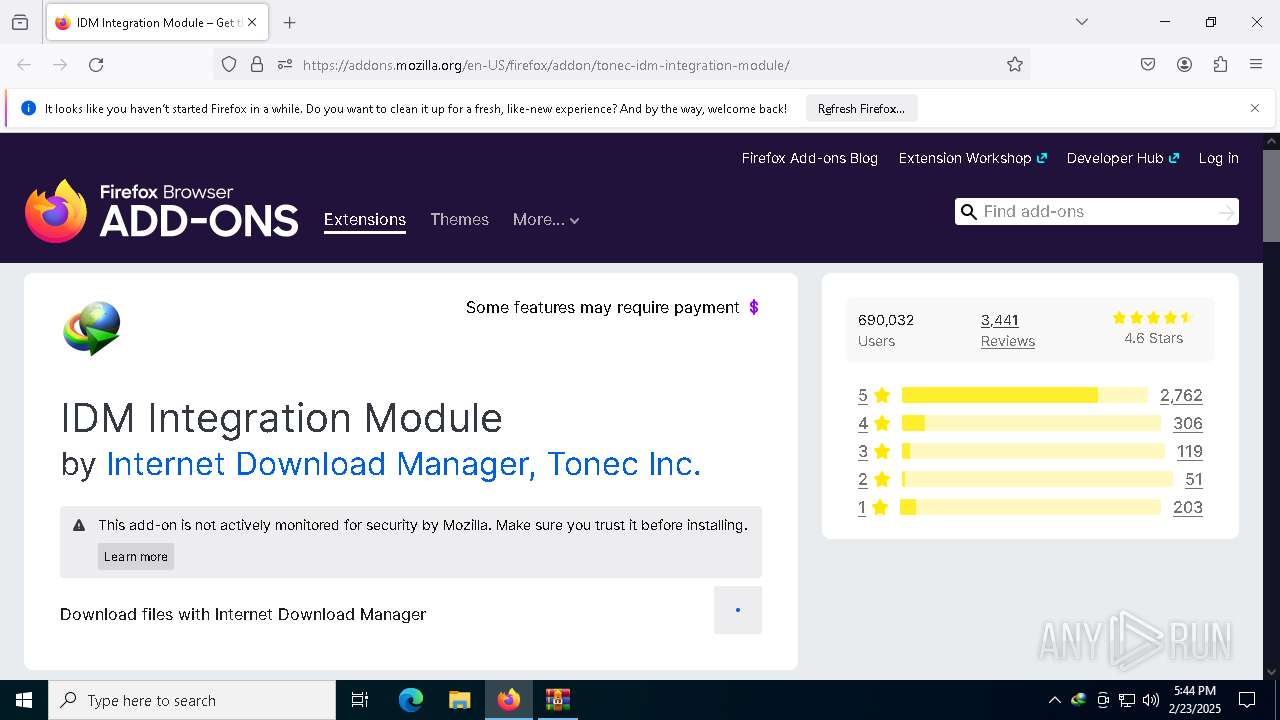The height and width of the screenshot is (720, 1280).
Task: Open the 2,762 five-star reviews count
Action: coord(1181,395)
